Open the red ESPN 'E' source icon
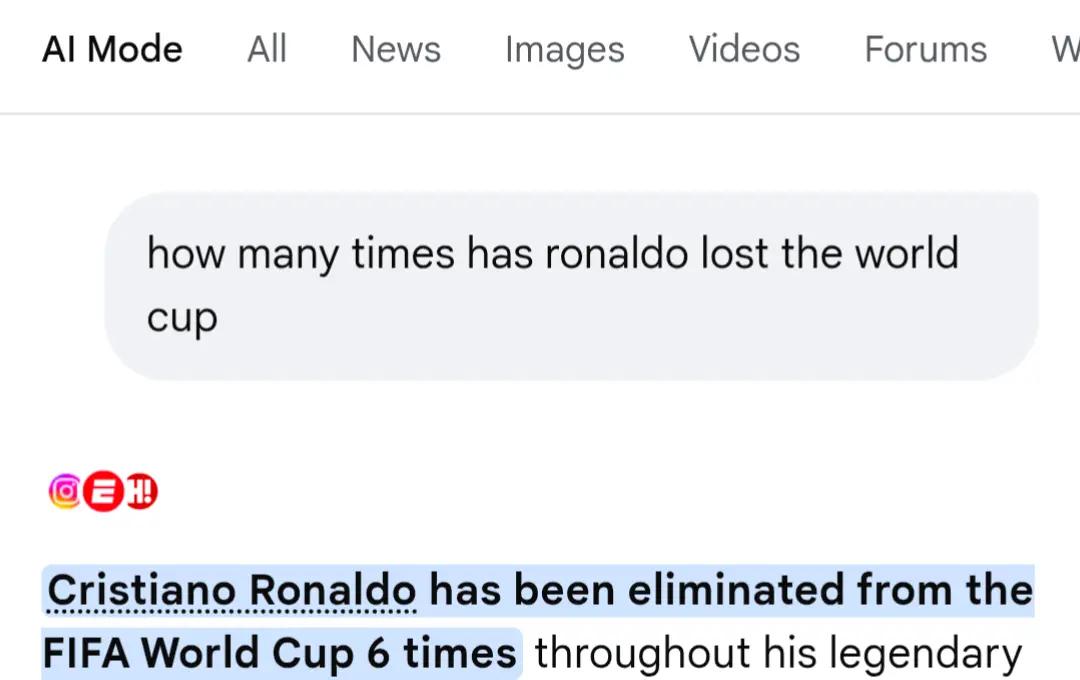The height and width of the screenshot is (680, 1080). pyautogui.click(x=103, y=491)
